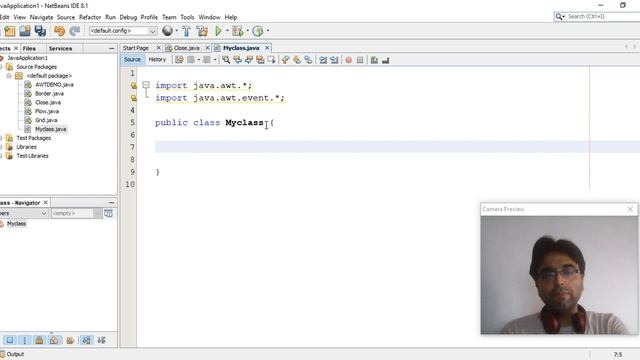Image resolution: width=640 pixels, height=360 pixels.
Task: Minimize the Projects panel group
Action: [x=112, y=48]
